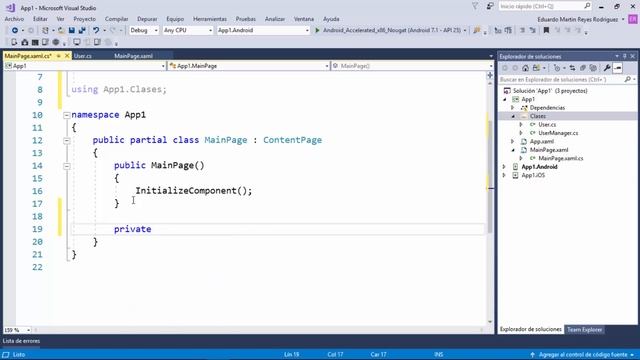The width and height of the screenshot is (640, 360).
Task: Click the quick launch magnifier icon
Action: (x=587, y=6)
